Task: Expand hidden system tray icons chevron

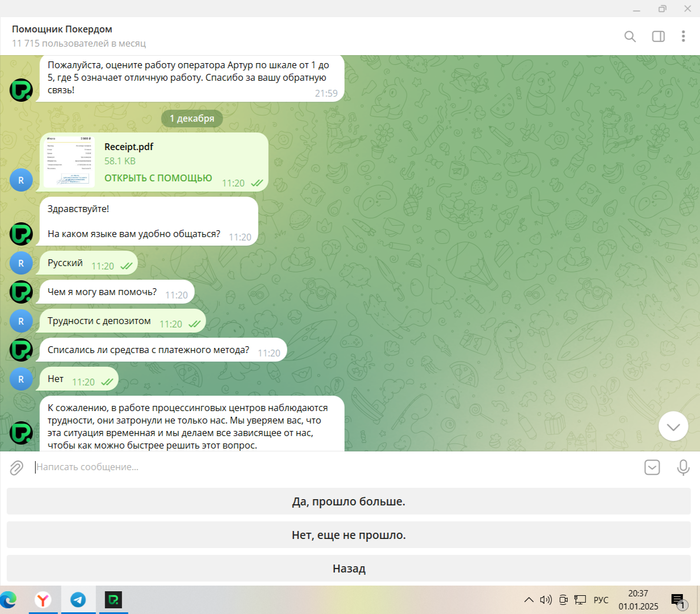Action: click(x=529, y=600)
